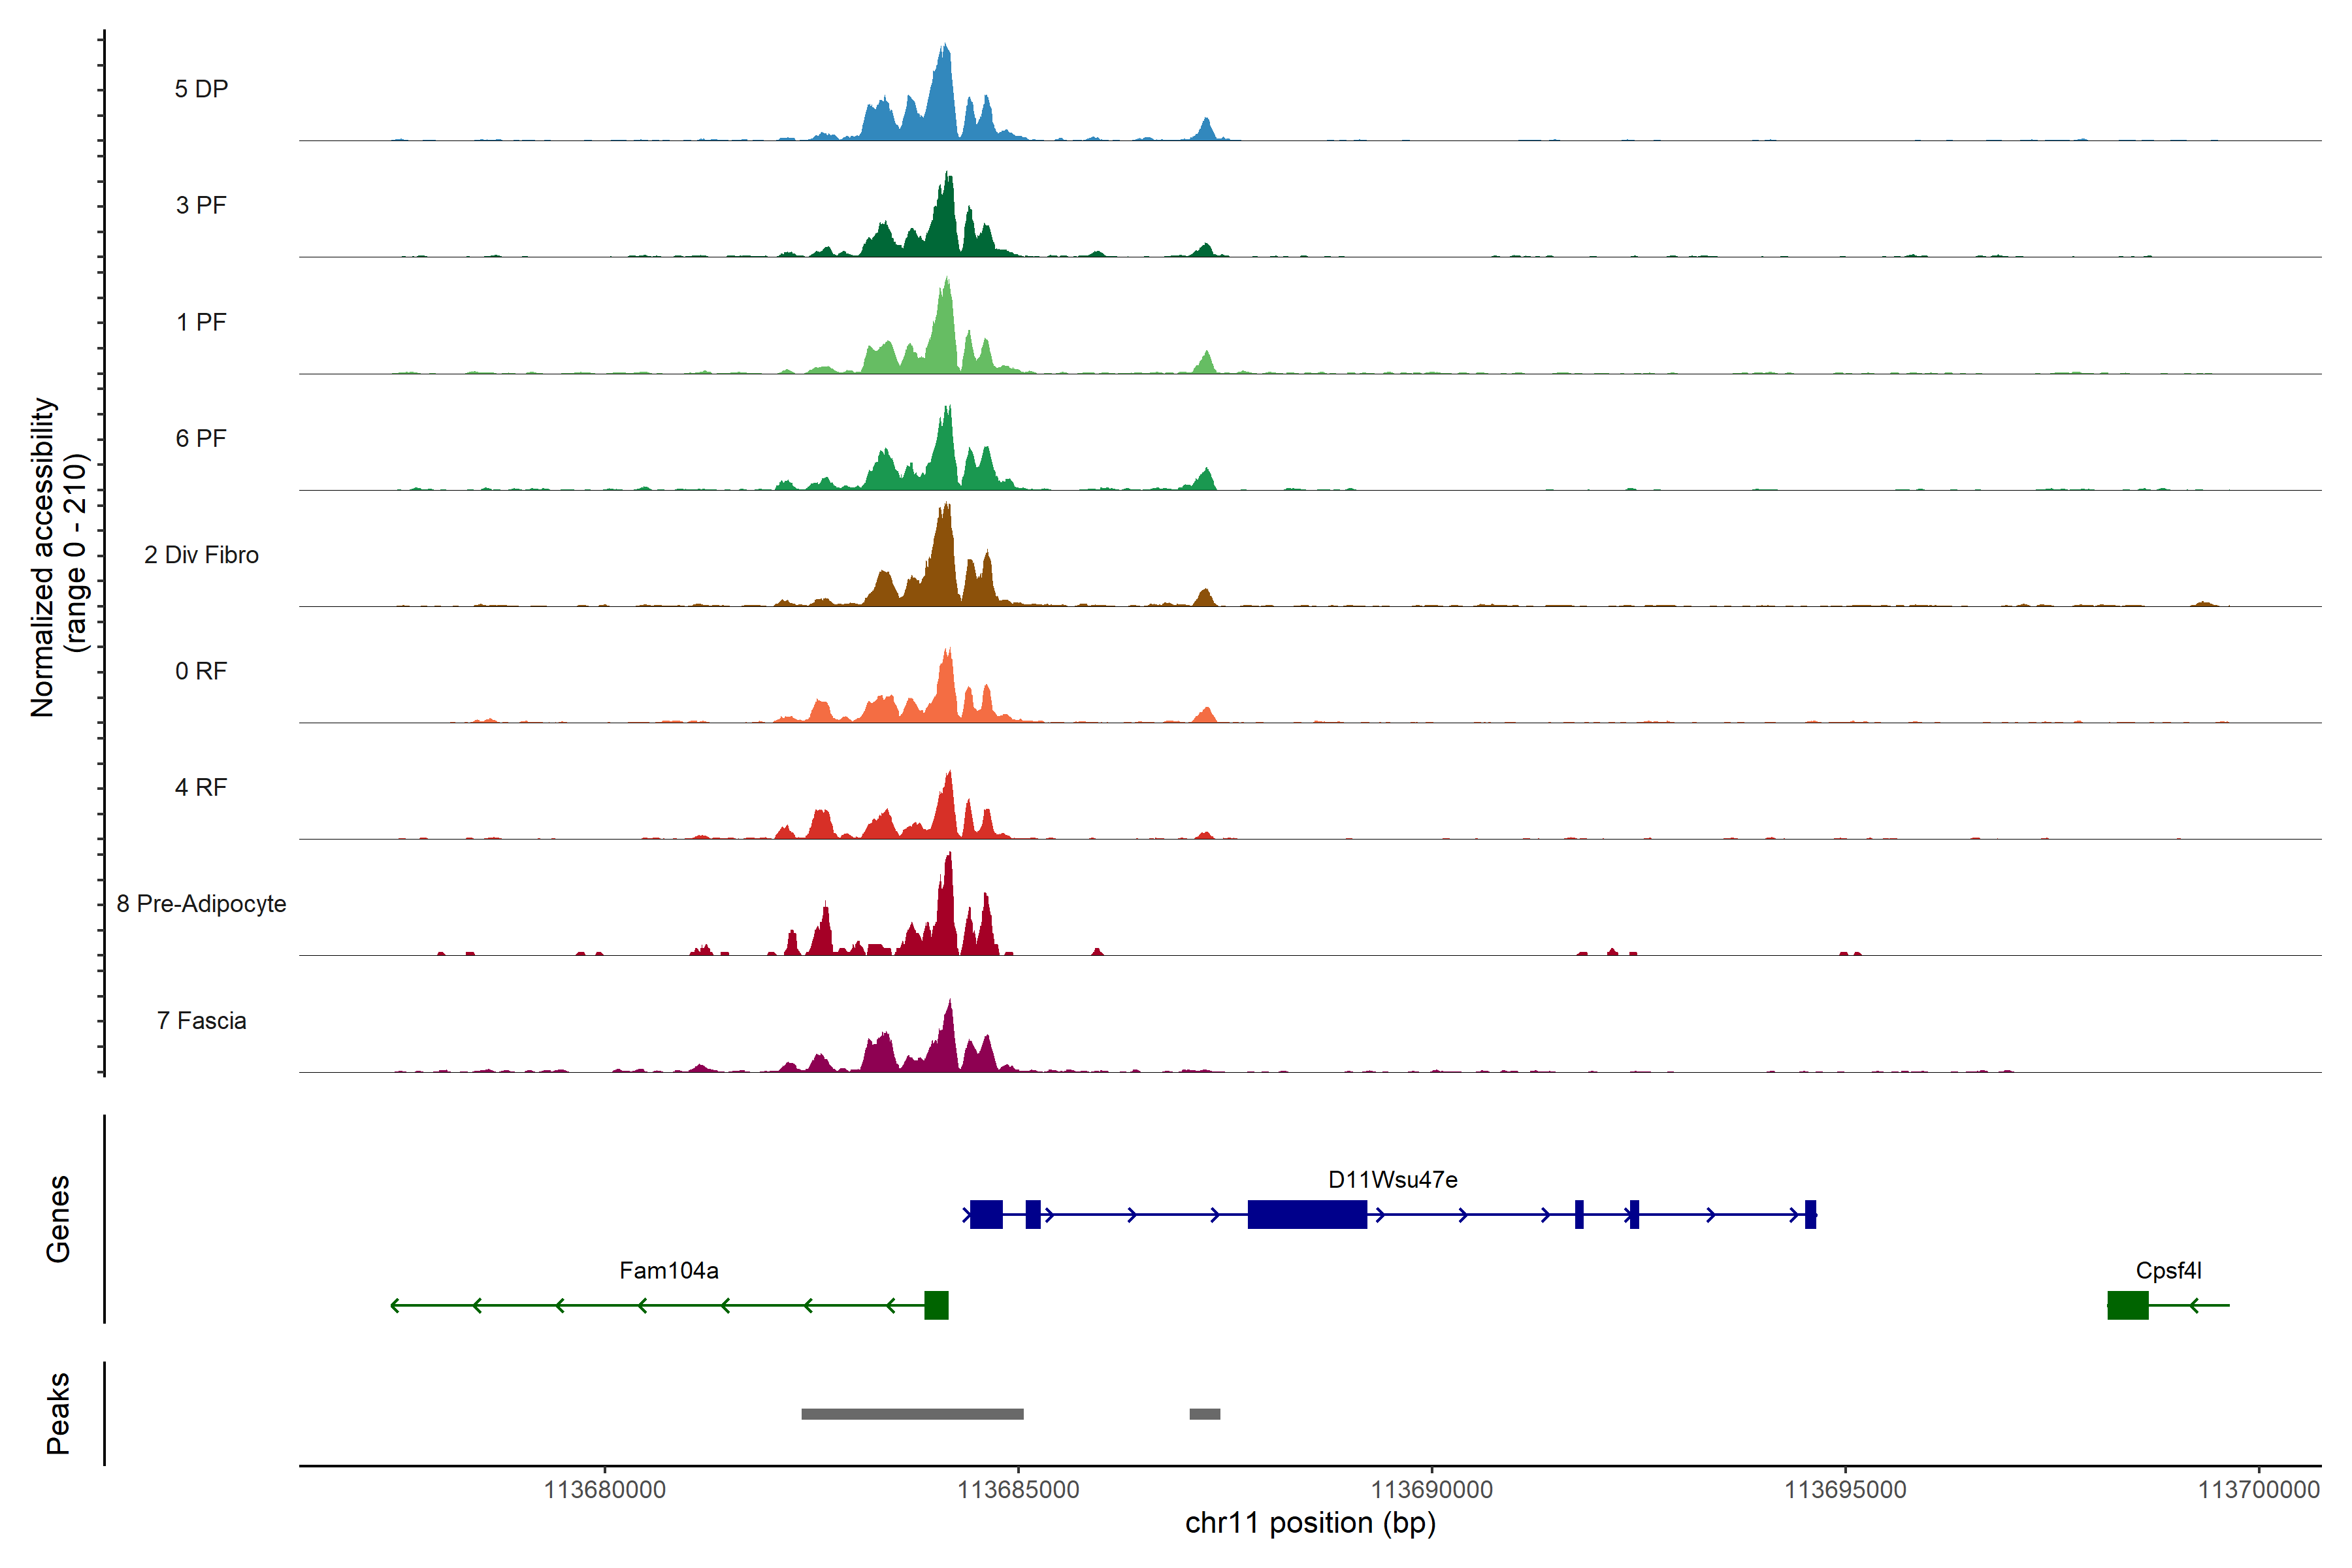Viewport: 2352px width, 1568px height.
Task: Click the chr11 position axis title
Action: [1310, 1524]
